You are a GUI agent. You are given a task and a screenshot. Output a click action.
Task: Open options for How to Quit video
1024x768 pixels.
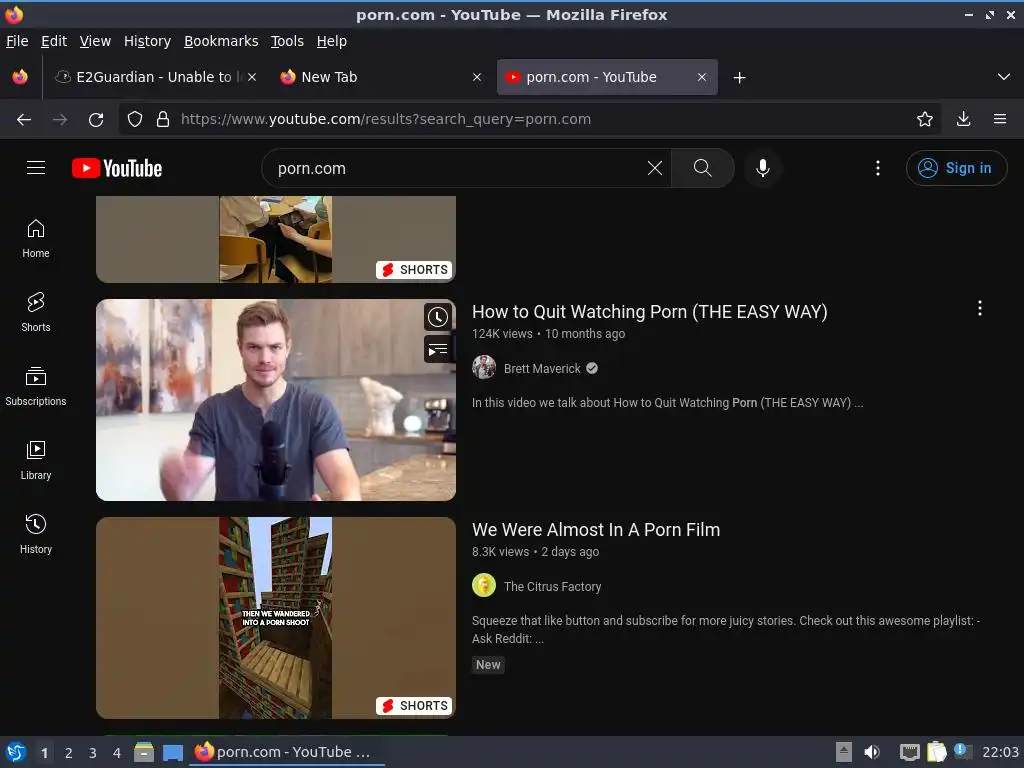980,308
